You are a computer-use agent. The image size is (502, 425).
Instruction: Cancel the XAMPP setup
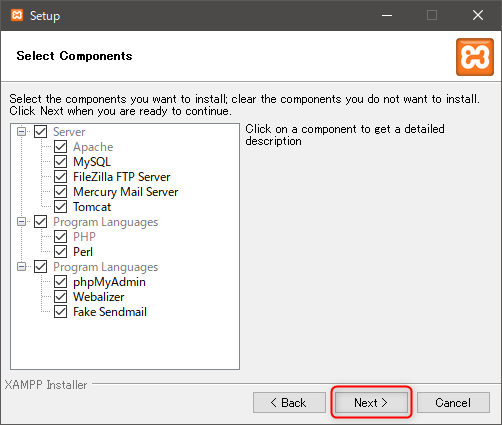tap(453, 402)
